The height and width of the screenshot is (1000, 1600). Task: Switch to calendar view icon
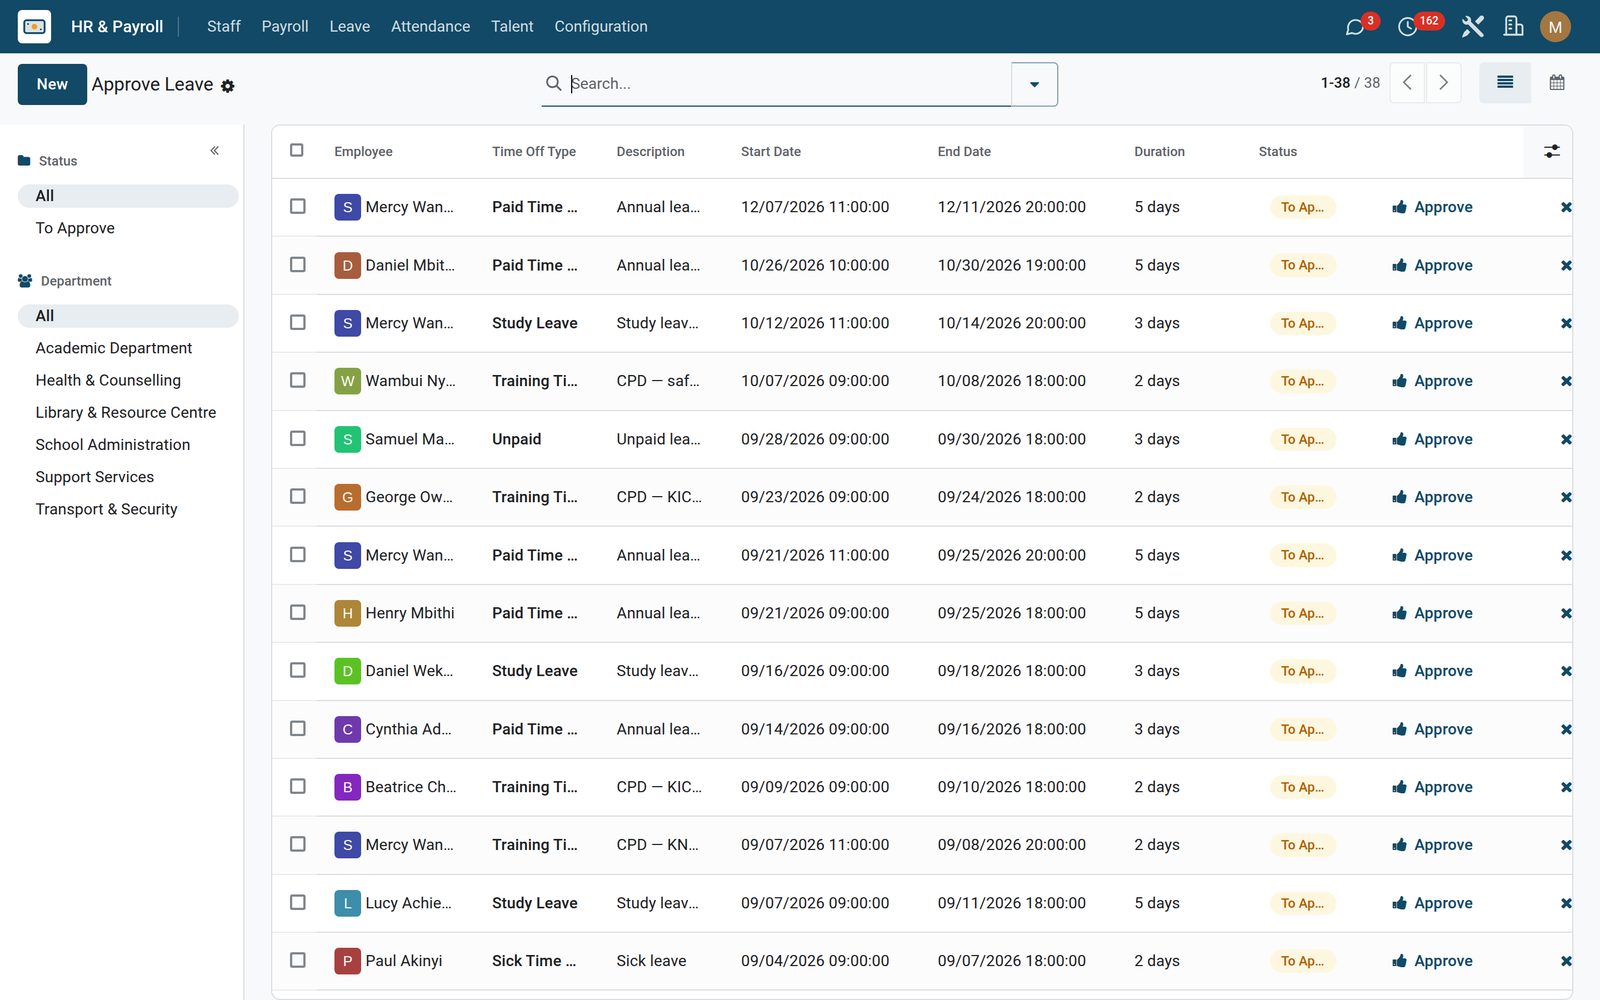[1557, 83]
